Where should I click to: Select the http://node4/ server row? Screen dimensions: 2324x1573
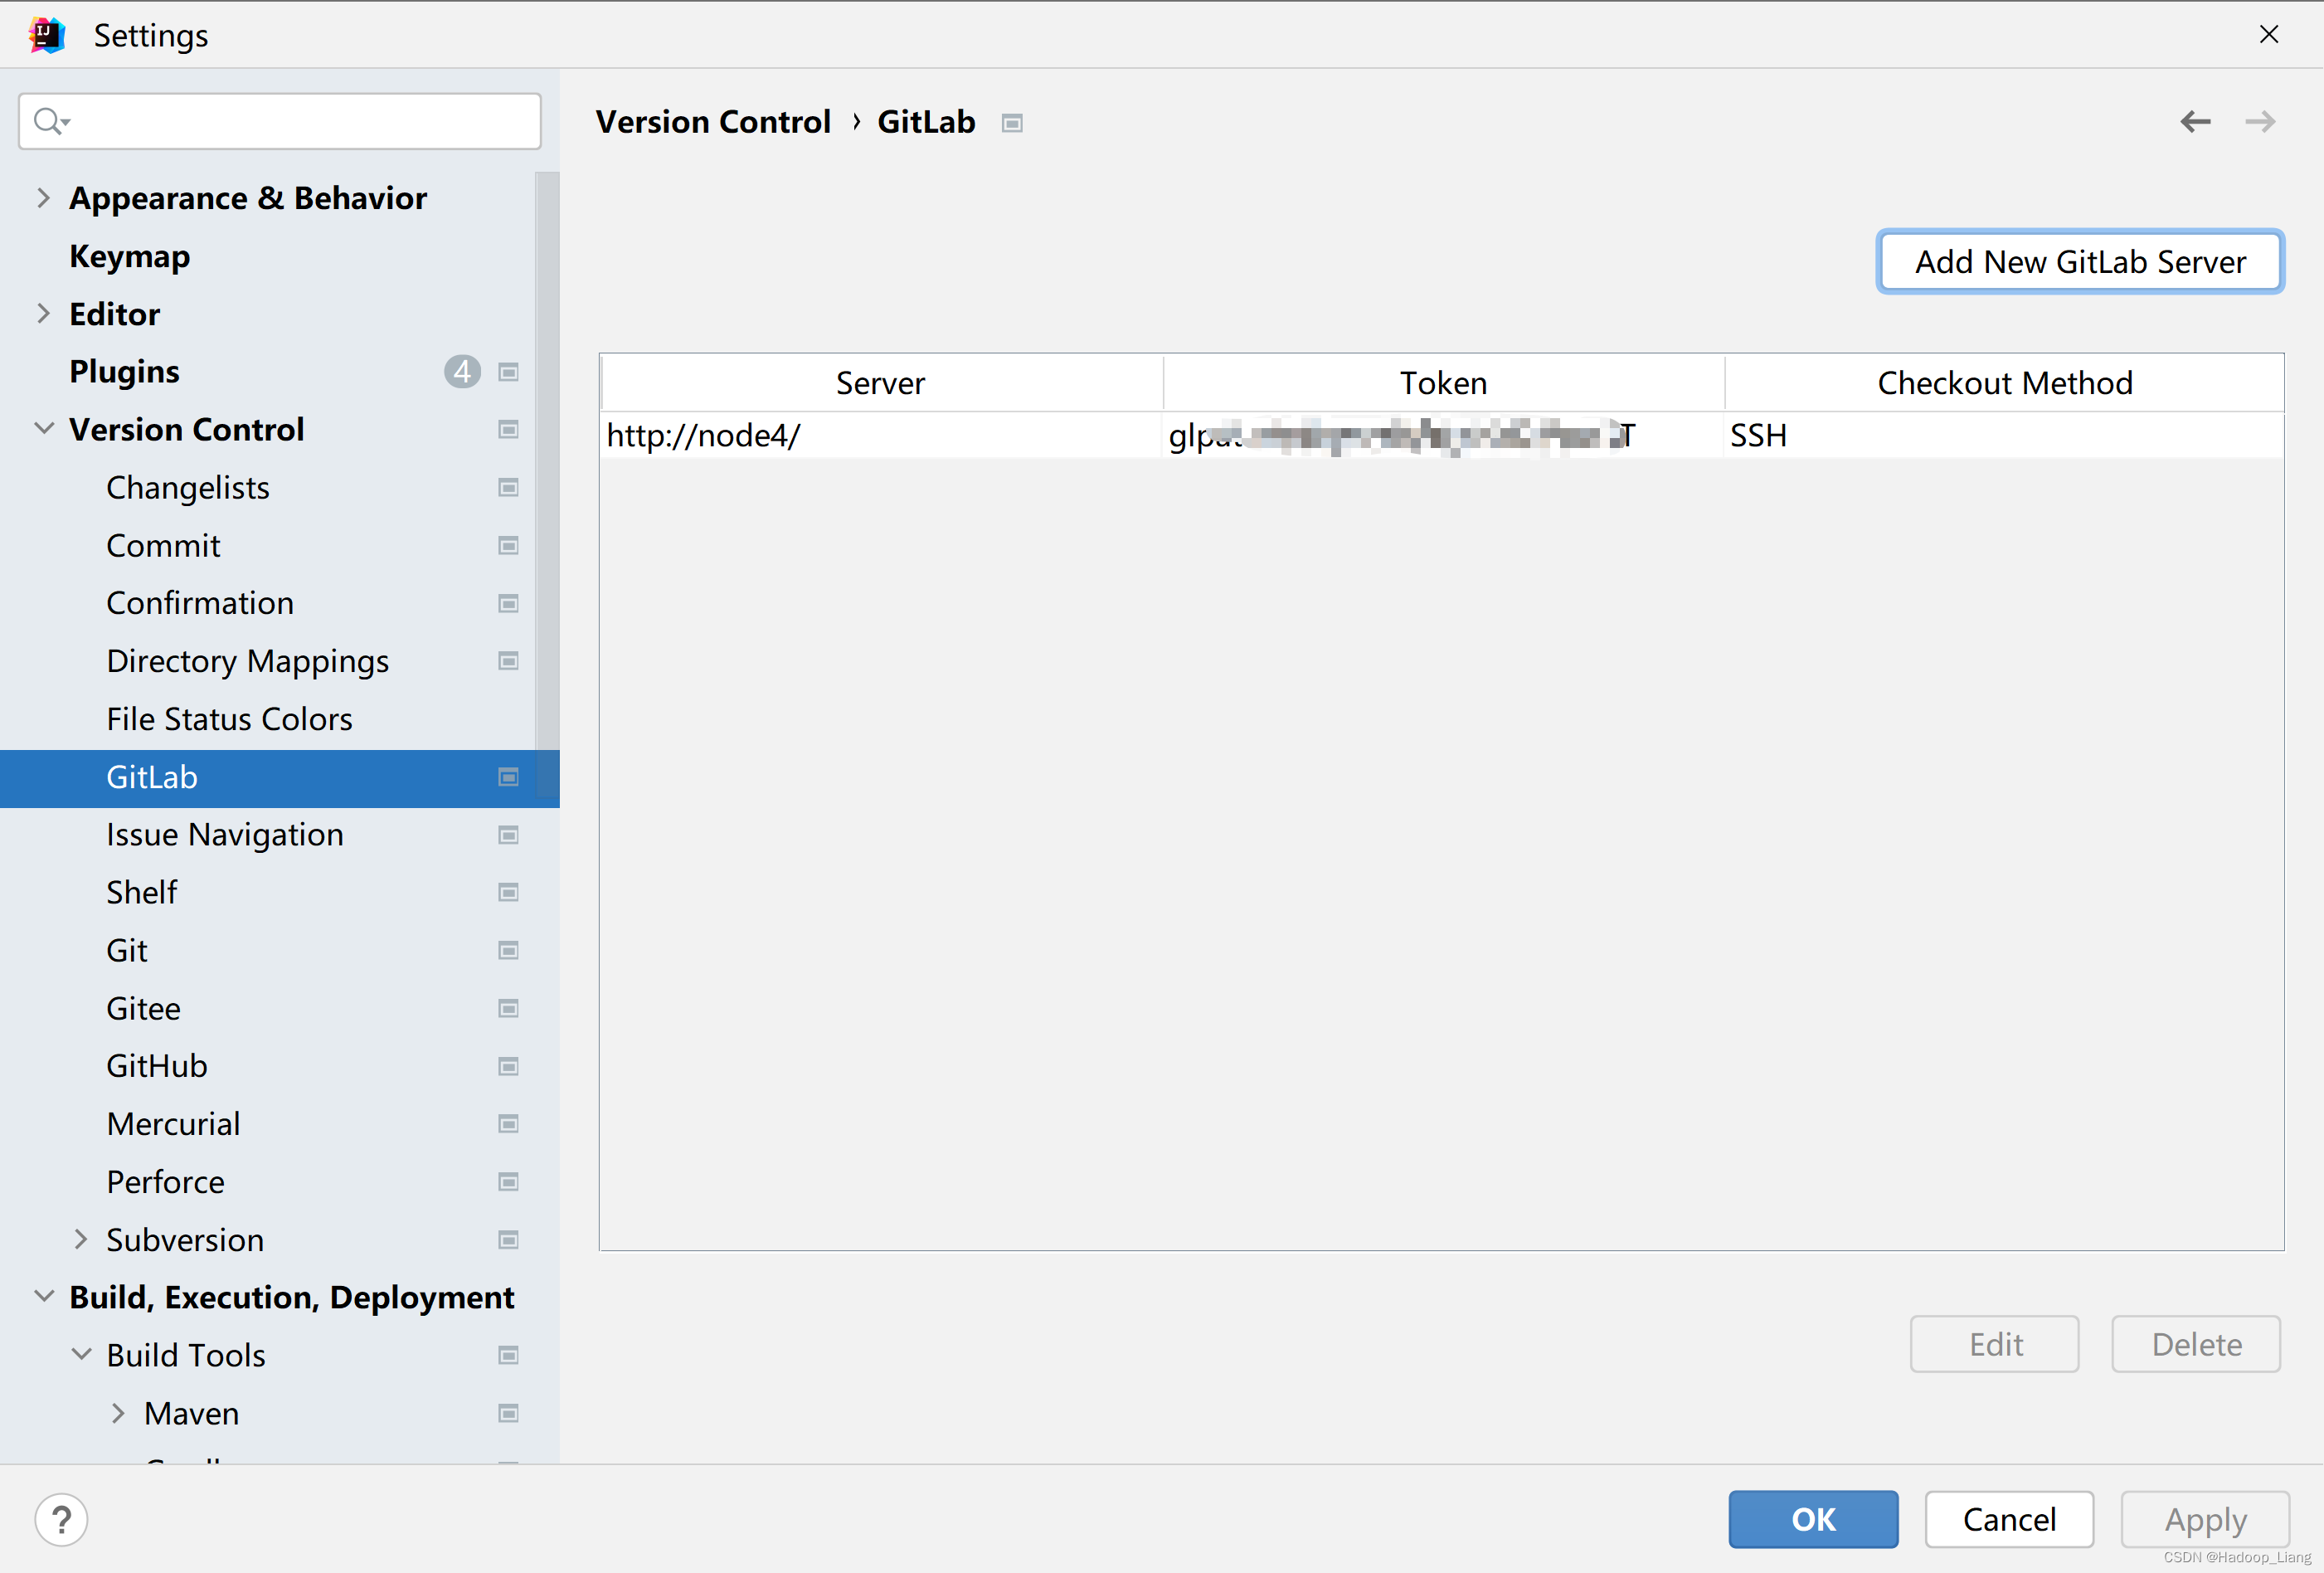pos(880,436)
